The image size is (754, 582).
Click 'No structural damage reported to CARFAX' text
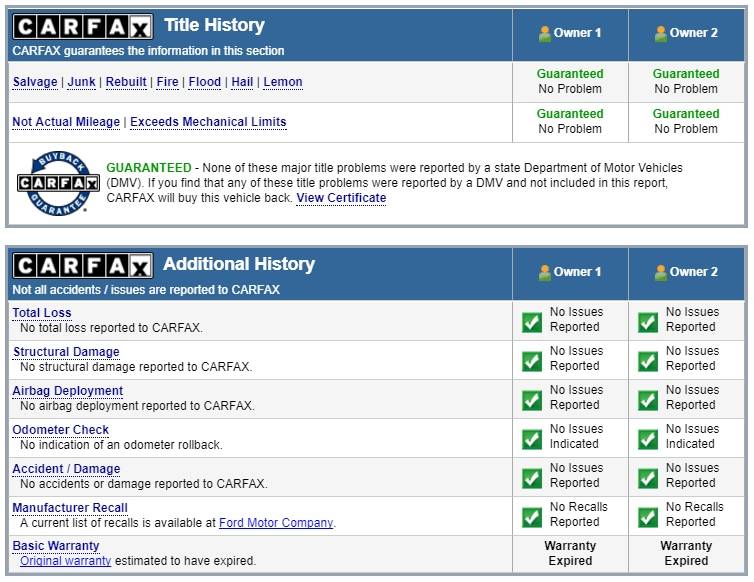[x=136, y=367]
